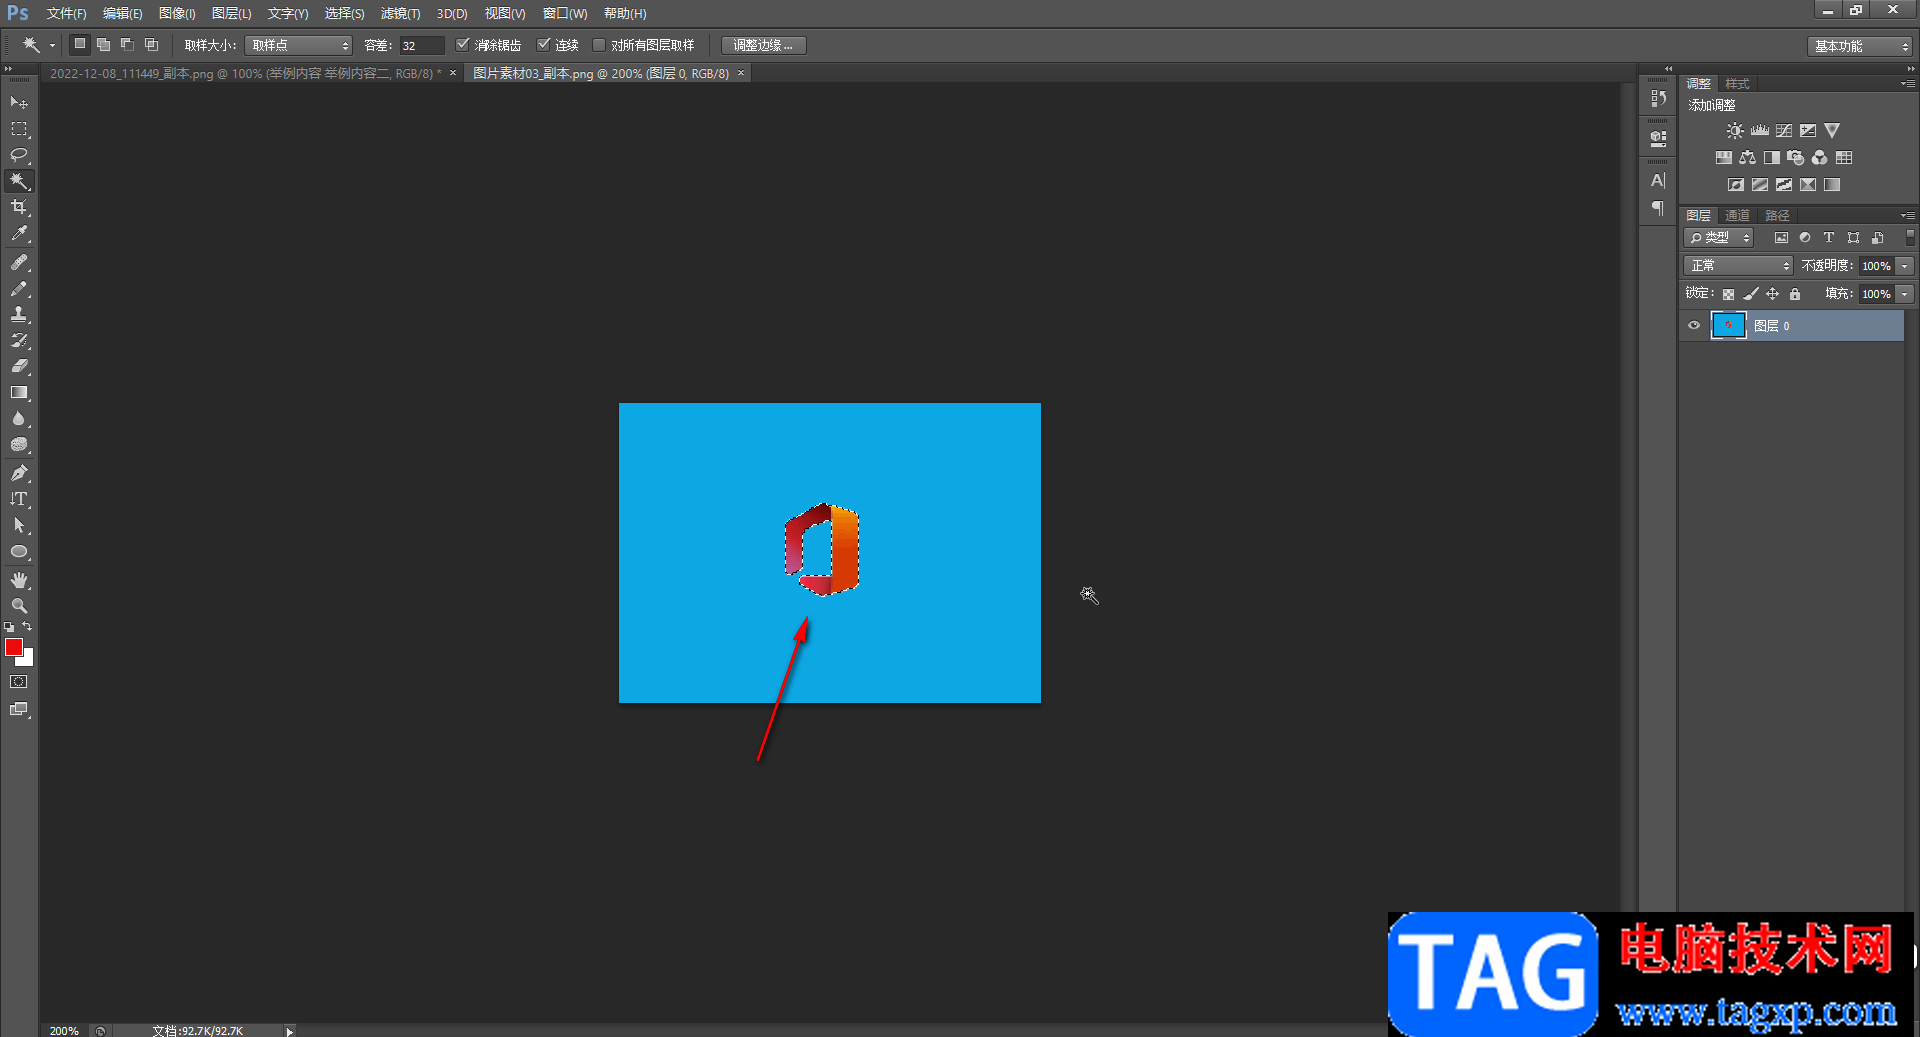Viewport: 1920px width, 1037px height.
Task: Select the Eyedropper tool
Action: (x=19, y=234)
